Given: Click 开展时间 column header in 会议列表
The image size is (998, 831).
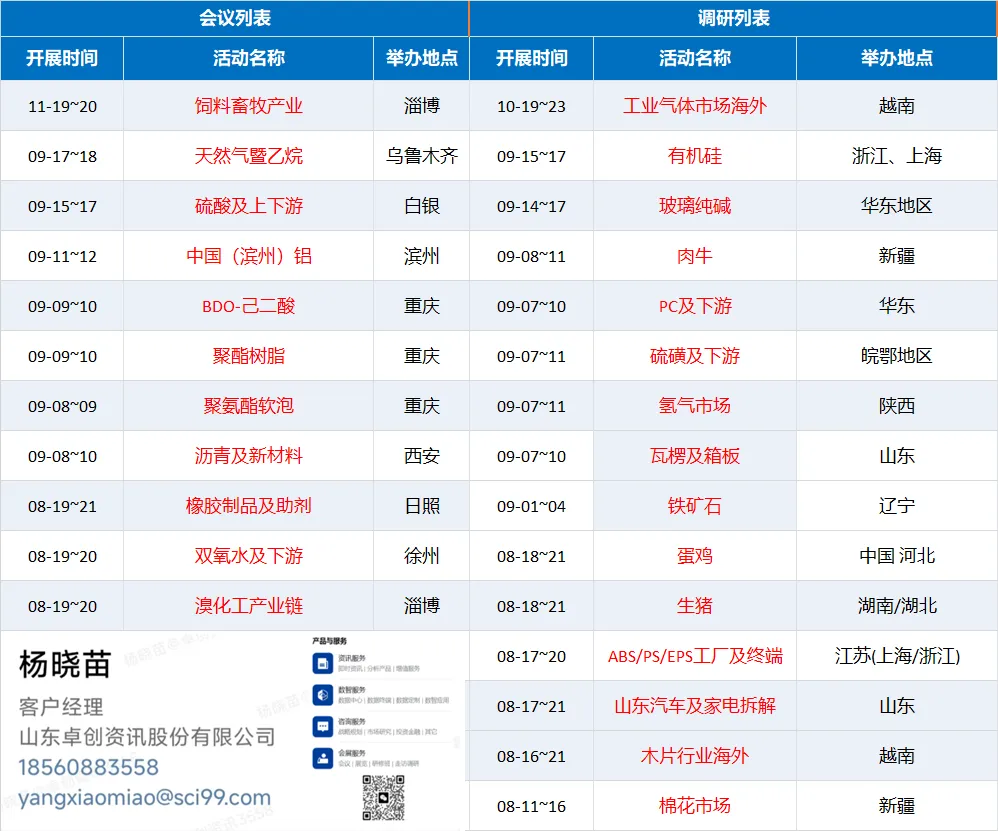Looking at the screenshot, I should (x=62, y=59).
